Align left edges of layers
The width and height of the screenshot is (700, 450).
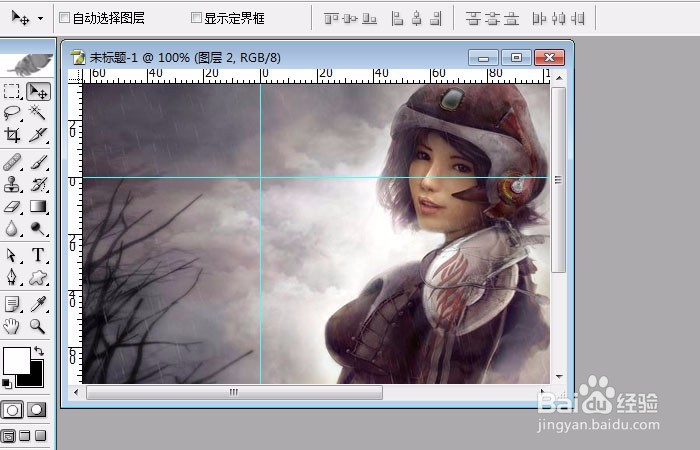coord(397,19)
